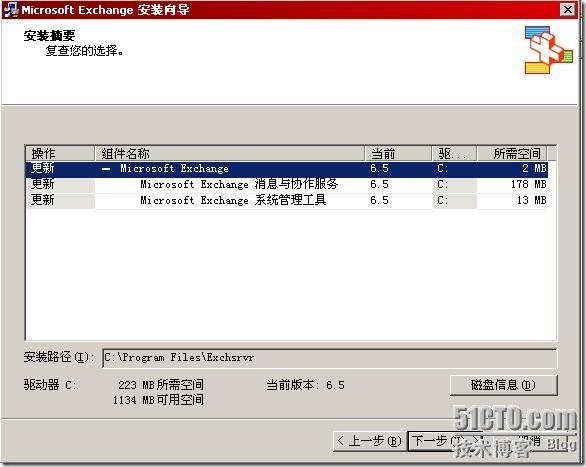
Task: Click the 178 MB space value
Action: tap(528, 185)
